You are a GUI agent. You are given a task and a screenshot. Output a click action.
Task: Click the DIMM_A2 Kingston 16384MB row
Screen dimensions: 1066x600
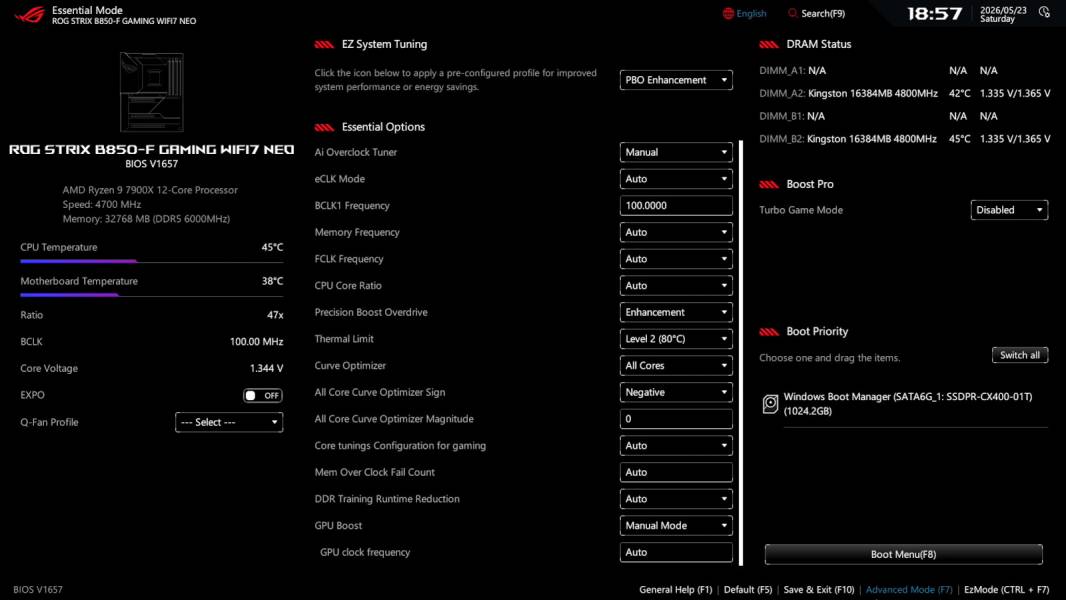tap(905, 93)
